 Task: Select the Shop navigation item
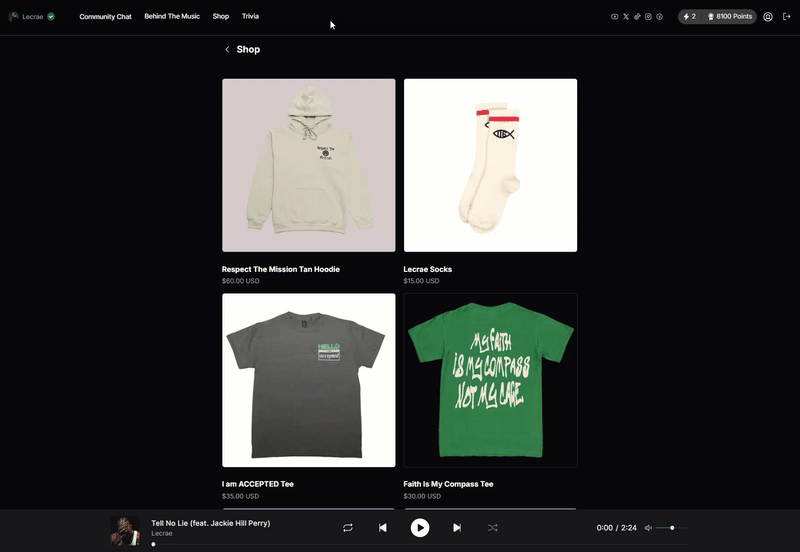click(x=220, y=16)
